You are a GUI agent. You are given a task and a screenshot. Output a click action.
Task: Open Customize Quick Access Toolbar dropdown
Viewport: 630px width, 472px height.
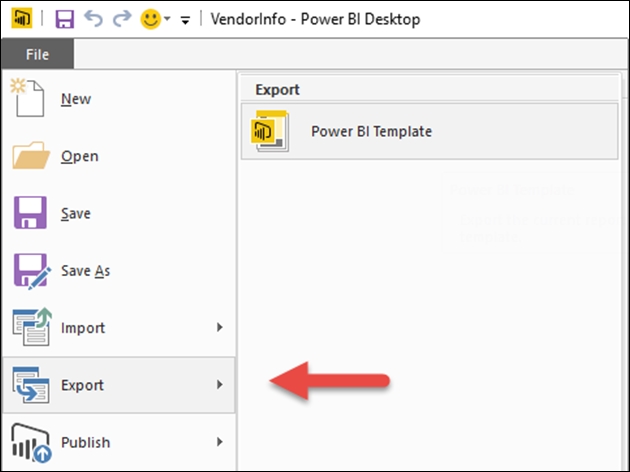point(185,20)
